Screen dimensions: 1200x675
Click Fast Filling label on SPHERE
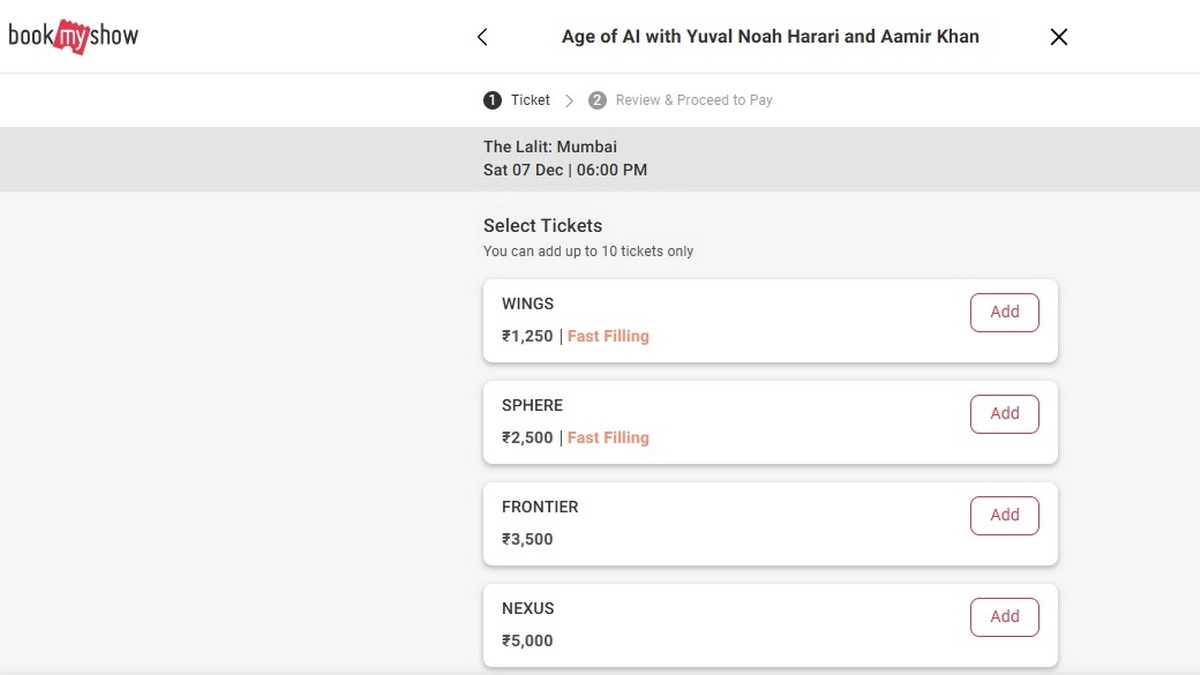point(608,438)
